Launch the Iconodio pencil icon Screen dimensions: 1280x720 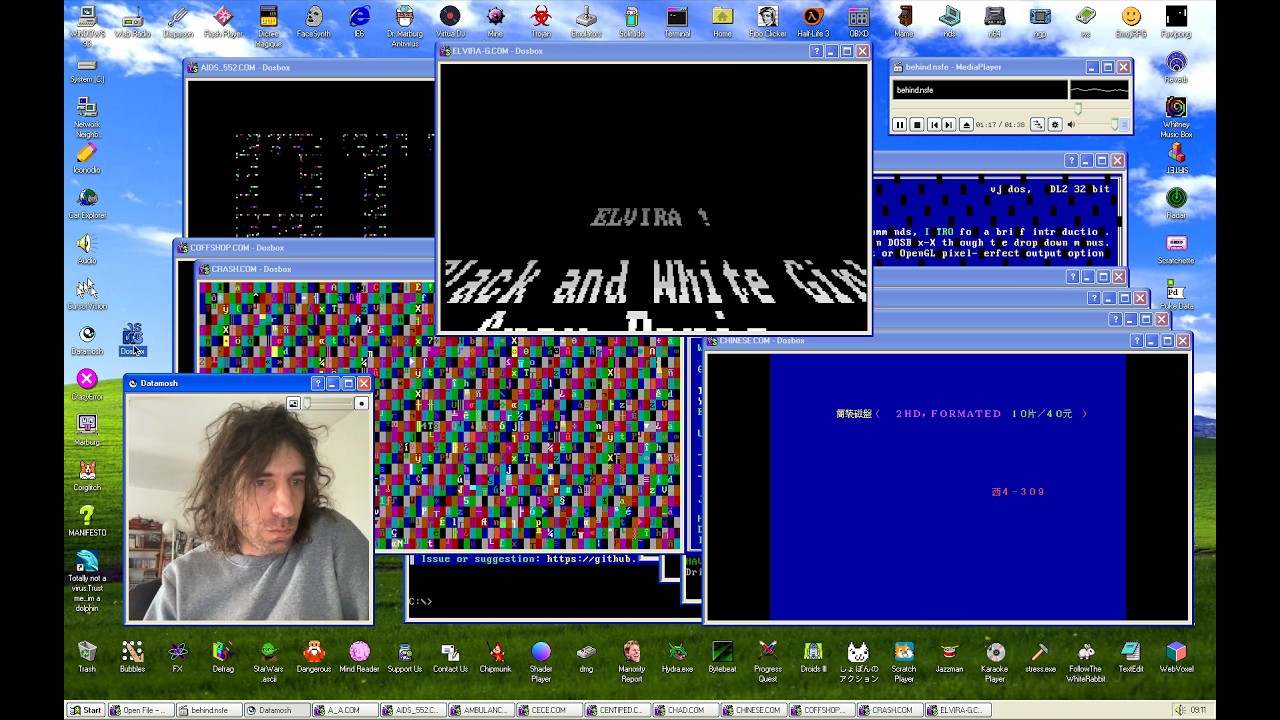(x=87, y=158)
